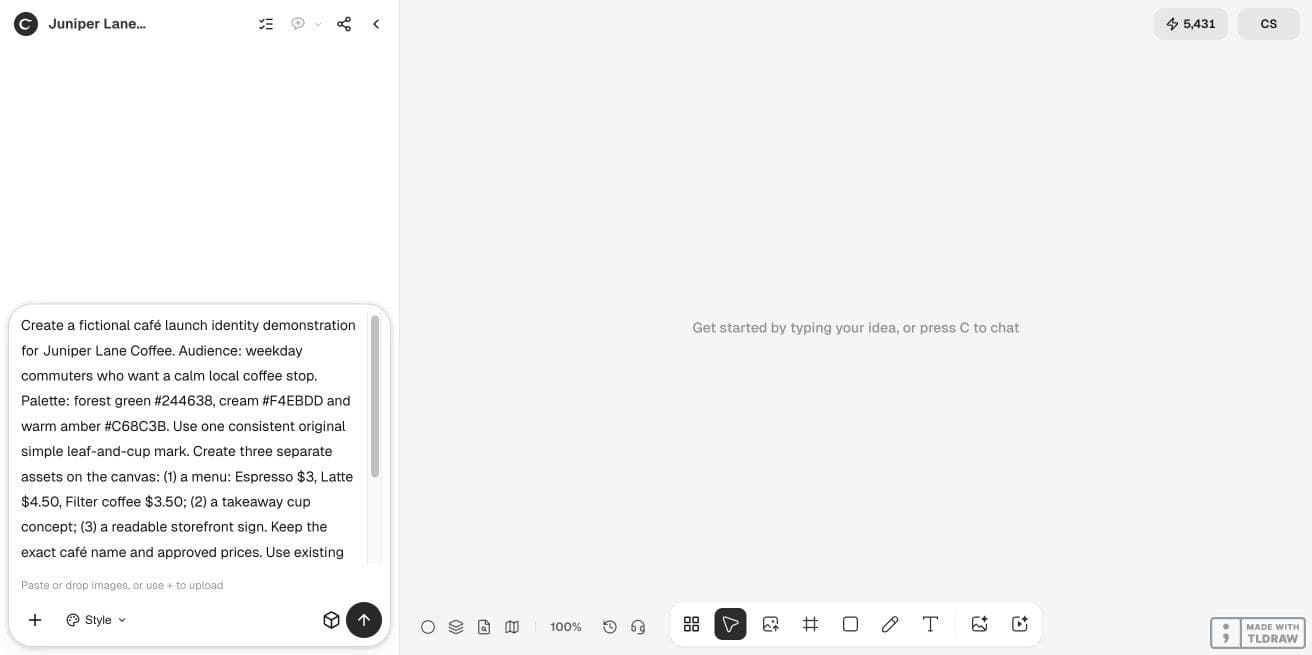Select the image upload tool
Screen dimensions: 1312x655
coord(771,624)
